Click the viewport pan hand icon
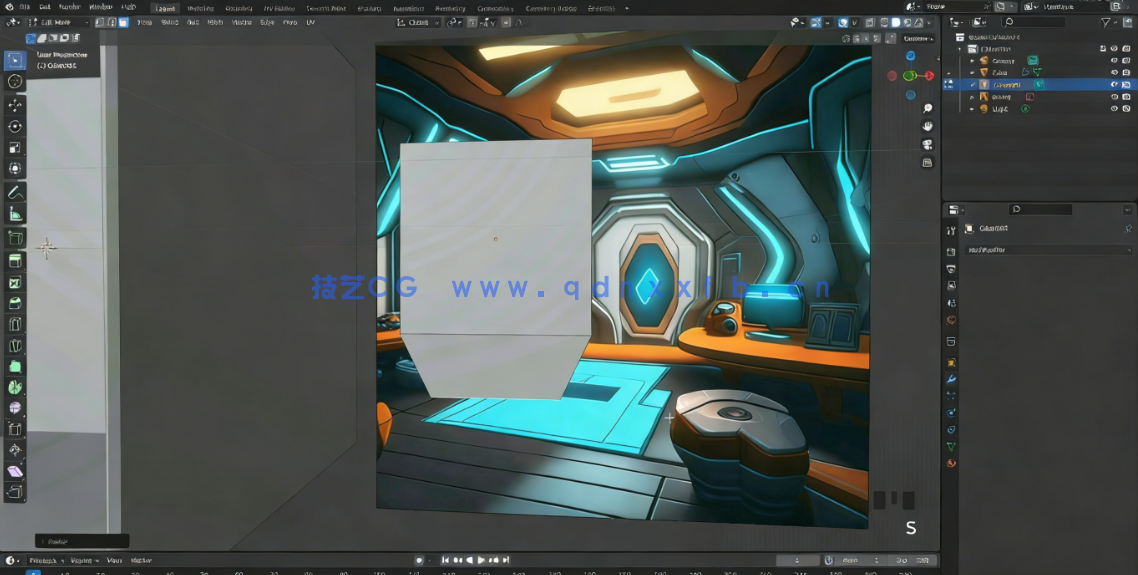Image resolution: width=1138 pixels, height=575 pixels. [x=928, y=126]
